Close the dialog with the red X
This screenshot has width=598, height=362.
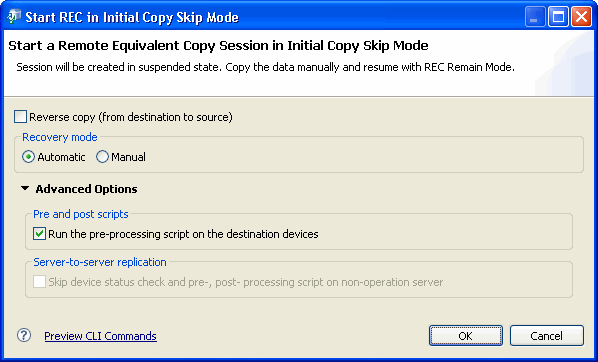point(581,17)
